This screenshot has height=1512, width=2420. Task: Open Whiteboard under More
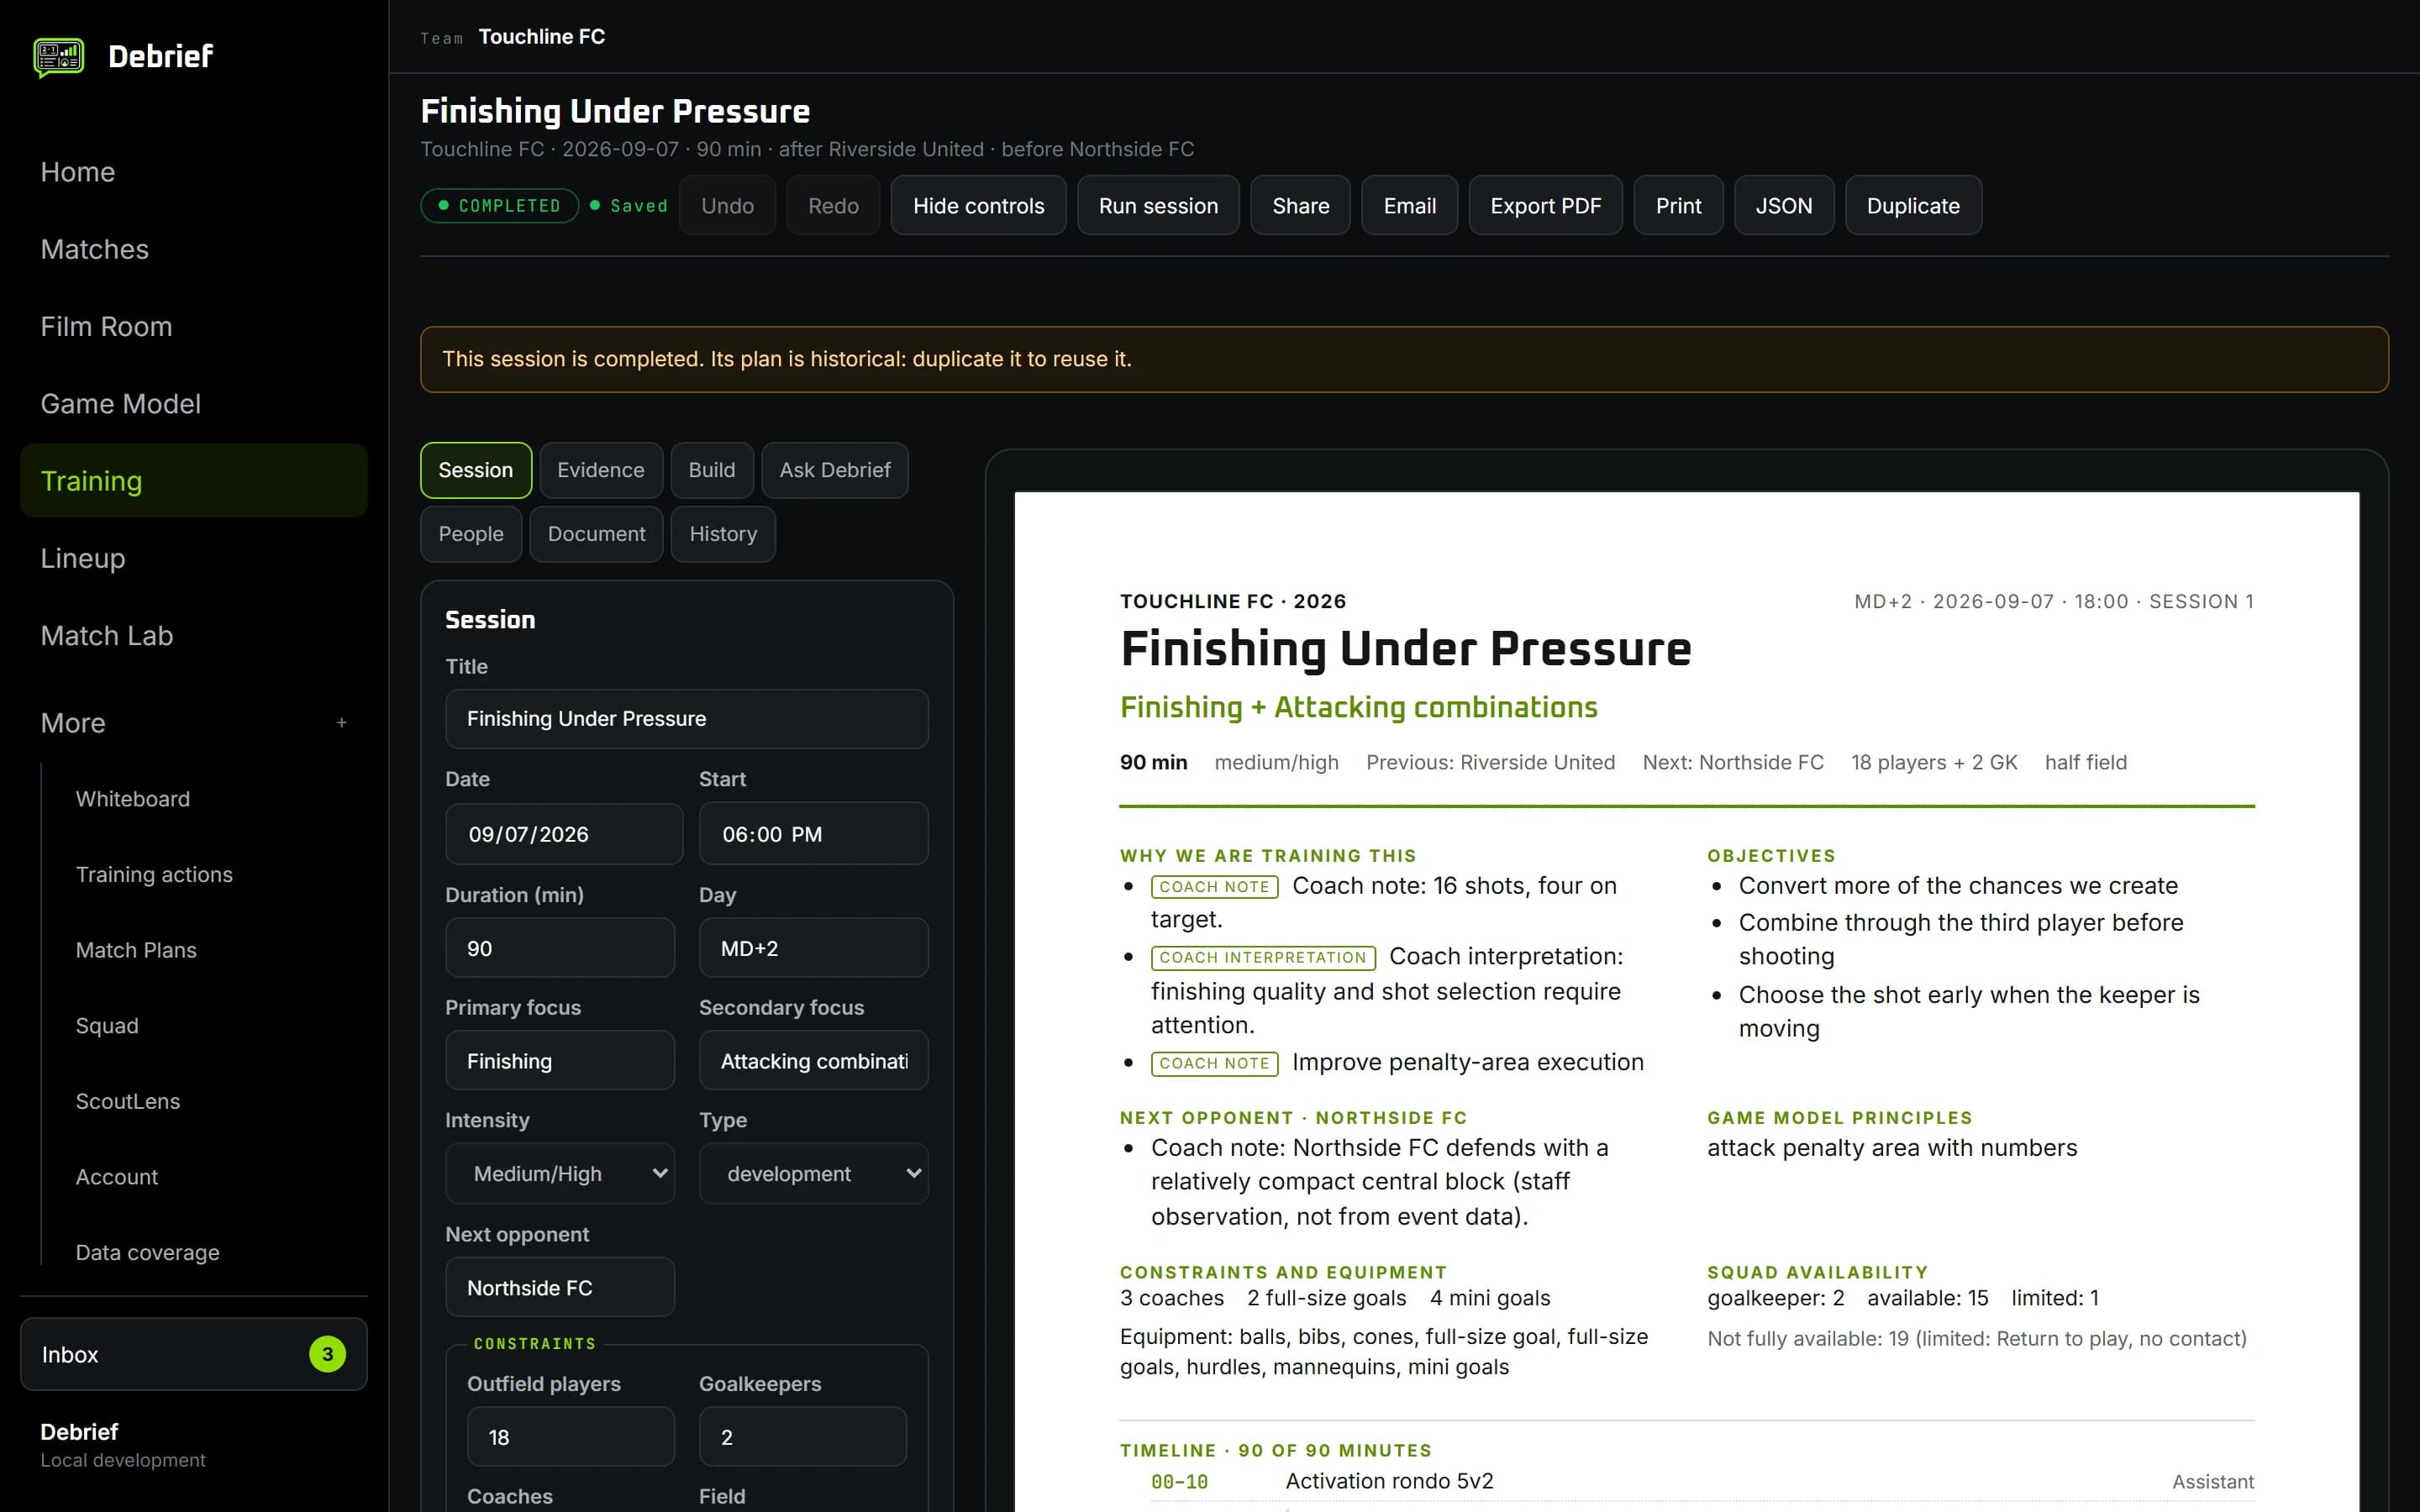[x=133, y=799]
